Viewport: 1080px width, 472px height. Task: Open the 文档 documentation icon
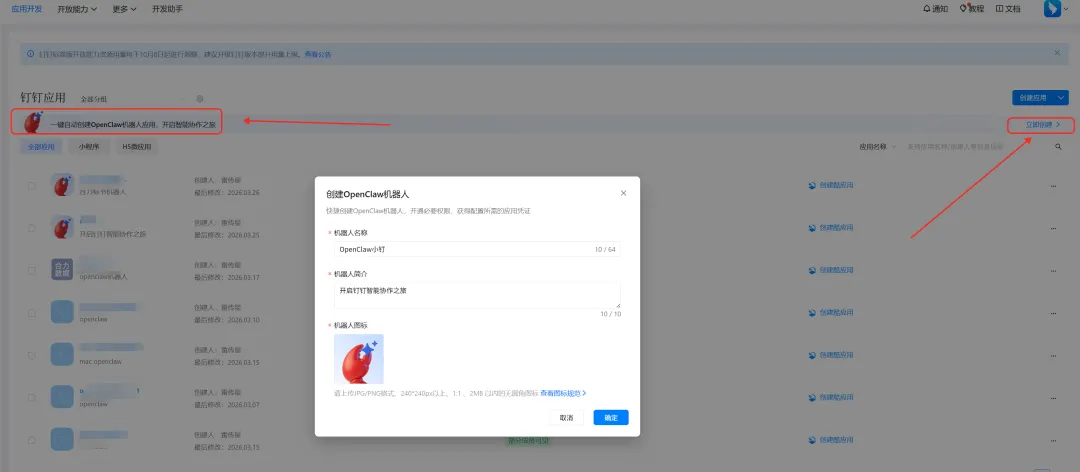point(1008,9)
